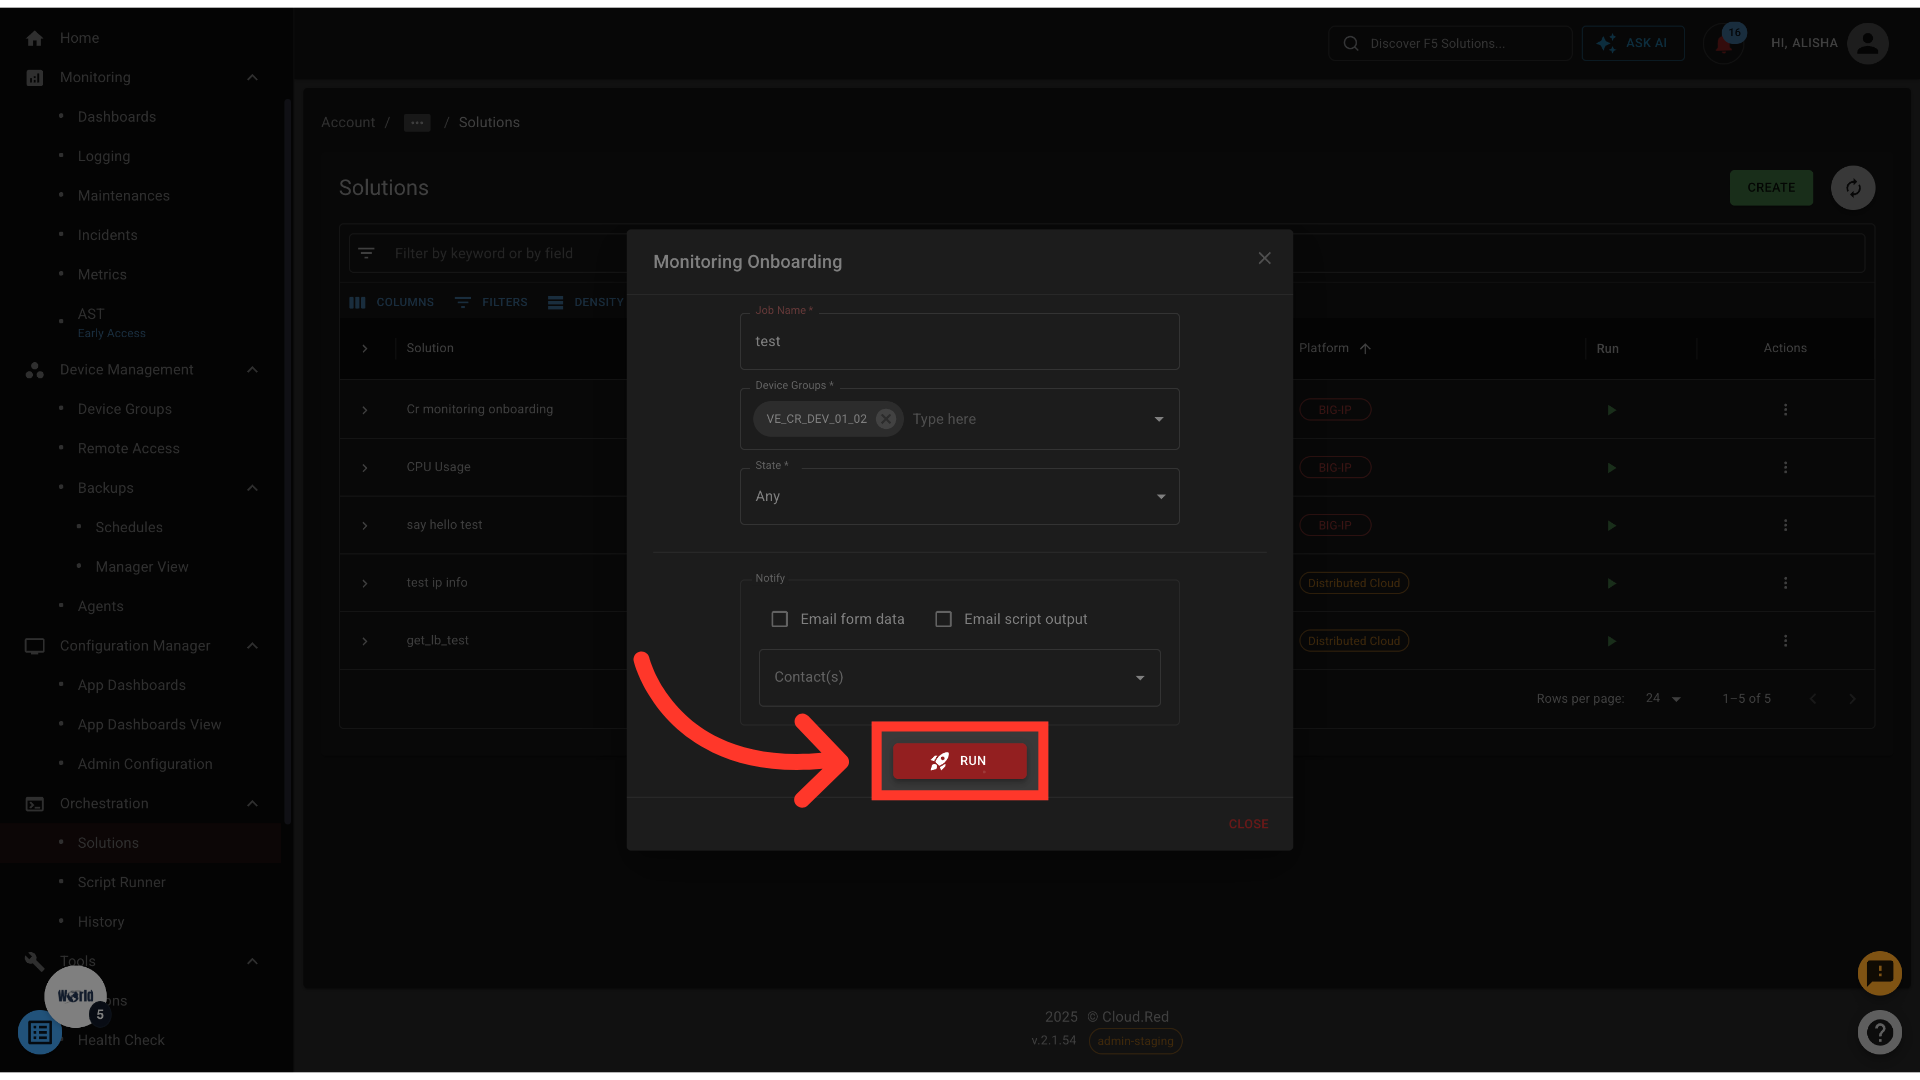Image resolution: width=1920 pixels, height=1080 pixels.
Task: Open the notifications bell icon
Action: (x=1723, y=44)
